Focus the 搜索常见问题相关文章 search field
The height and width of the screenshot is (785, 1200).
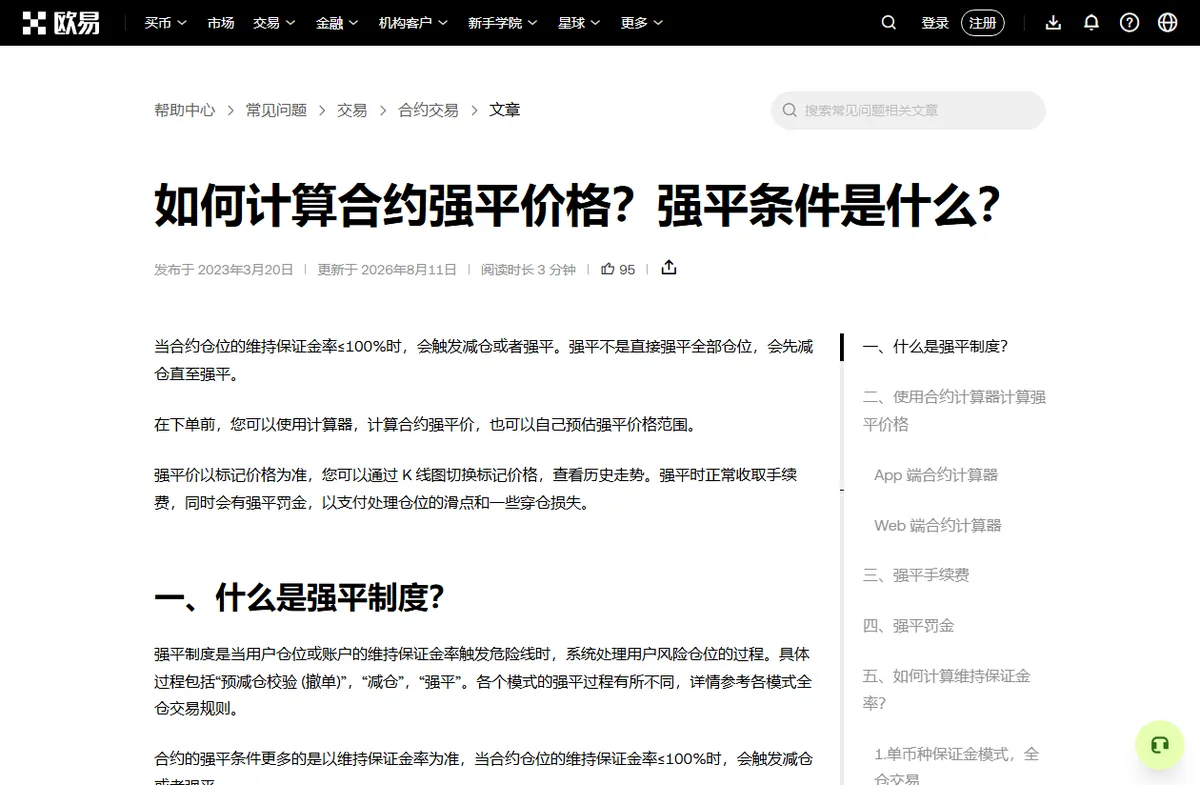point(908,110)
